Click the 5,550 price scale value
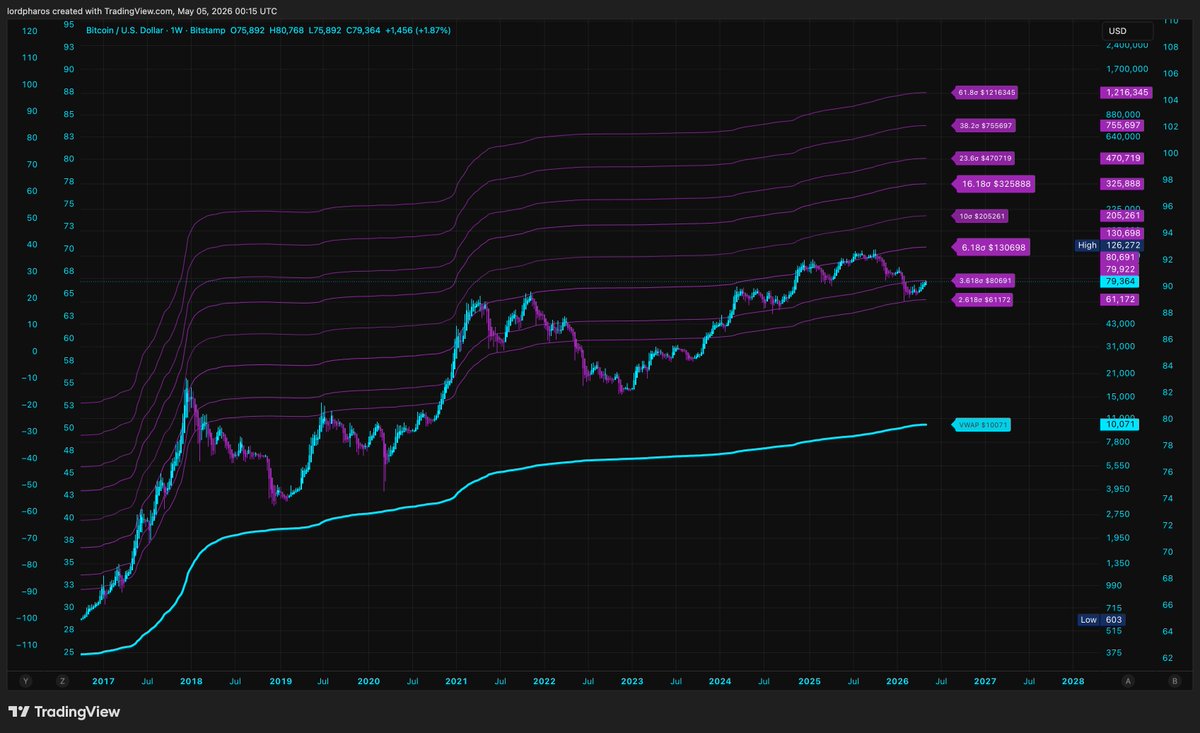 1118,465
